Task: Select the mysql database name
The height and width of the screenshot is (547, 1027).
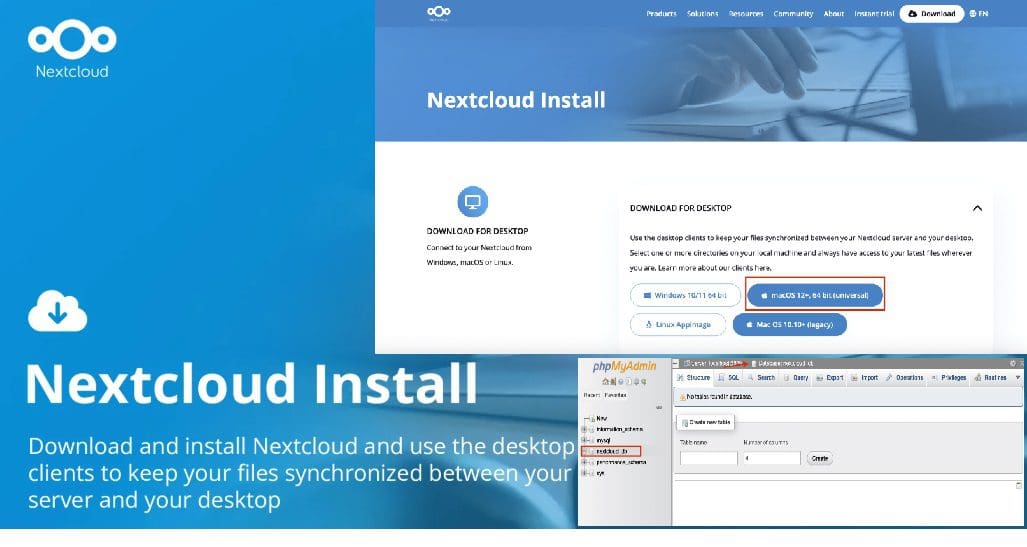Action: click(x=603, y=440)
